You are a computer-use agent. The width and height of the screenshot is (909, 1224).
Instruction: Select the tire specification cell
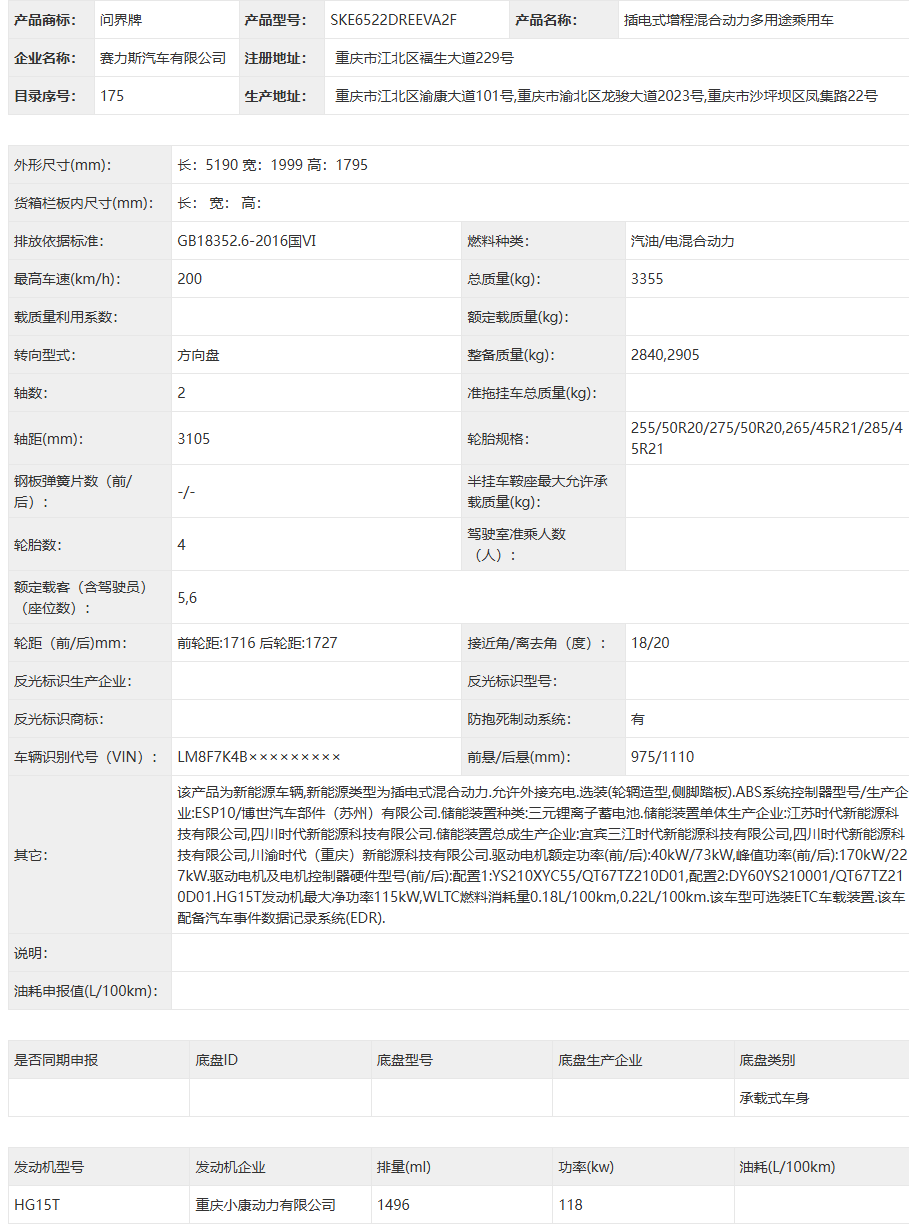point(767,439)
